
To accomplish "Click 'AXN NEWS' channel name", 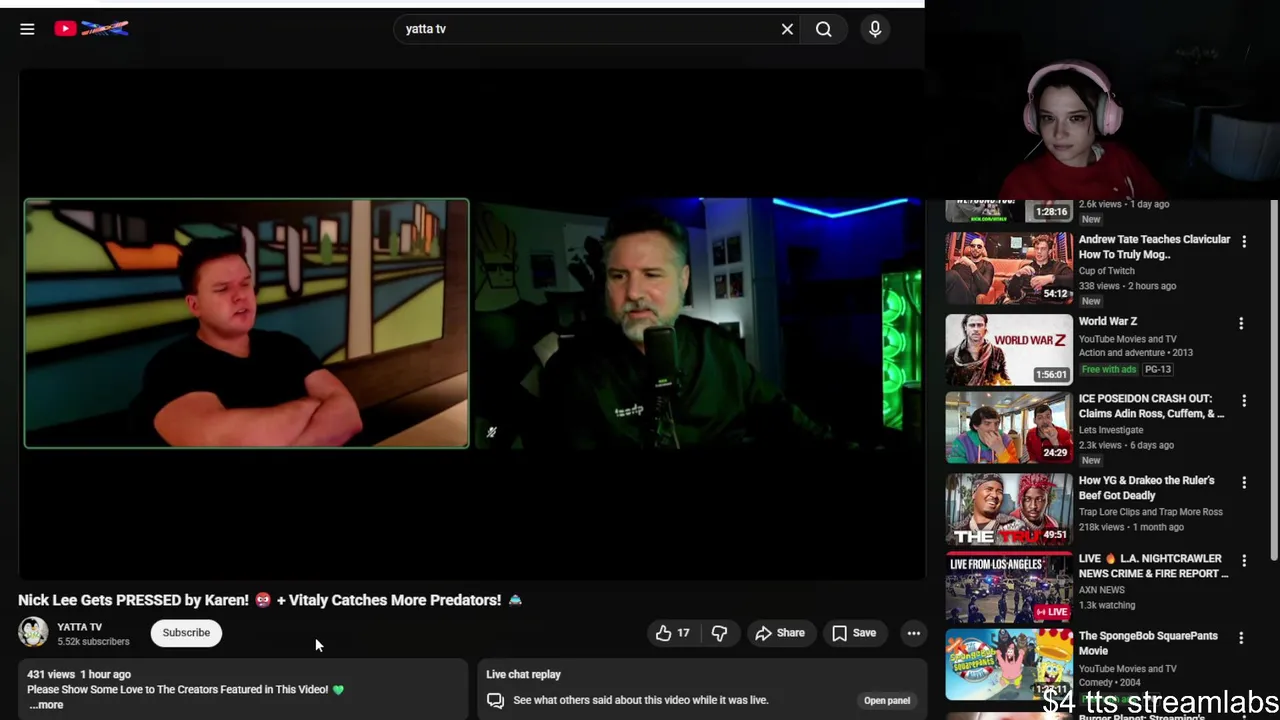I will 1101,590.
